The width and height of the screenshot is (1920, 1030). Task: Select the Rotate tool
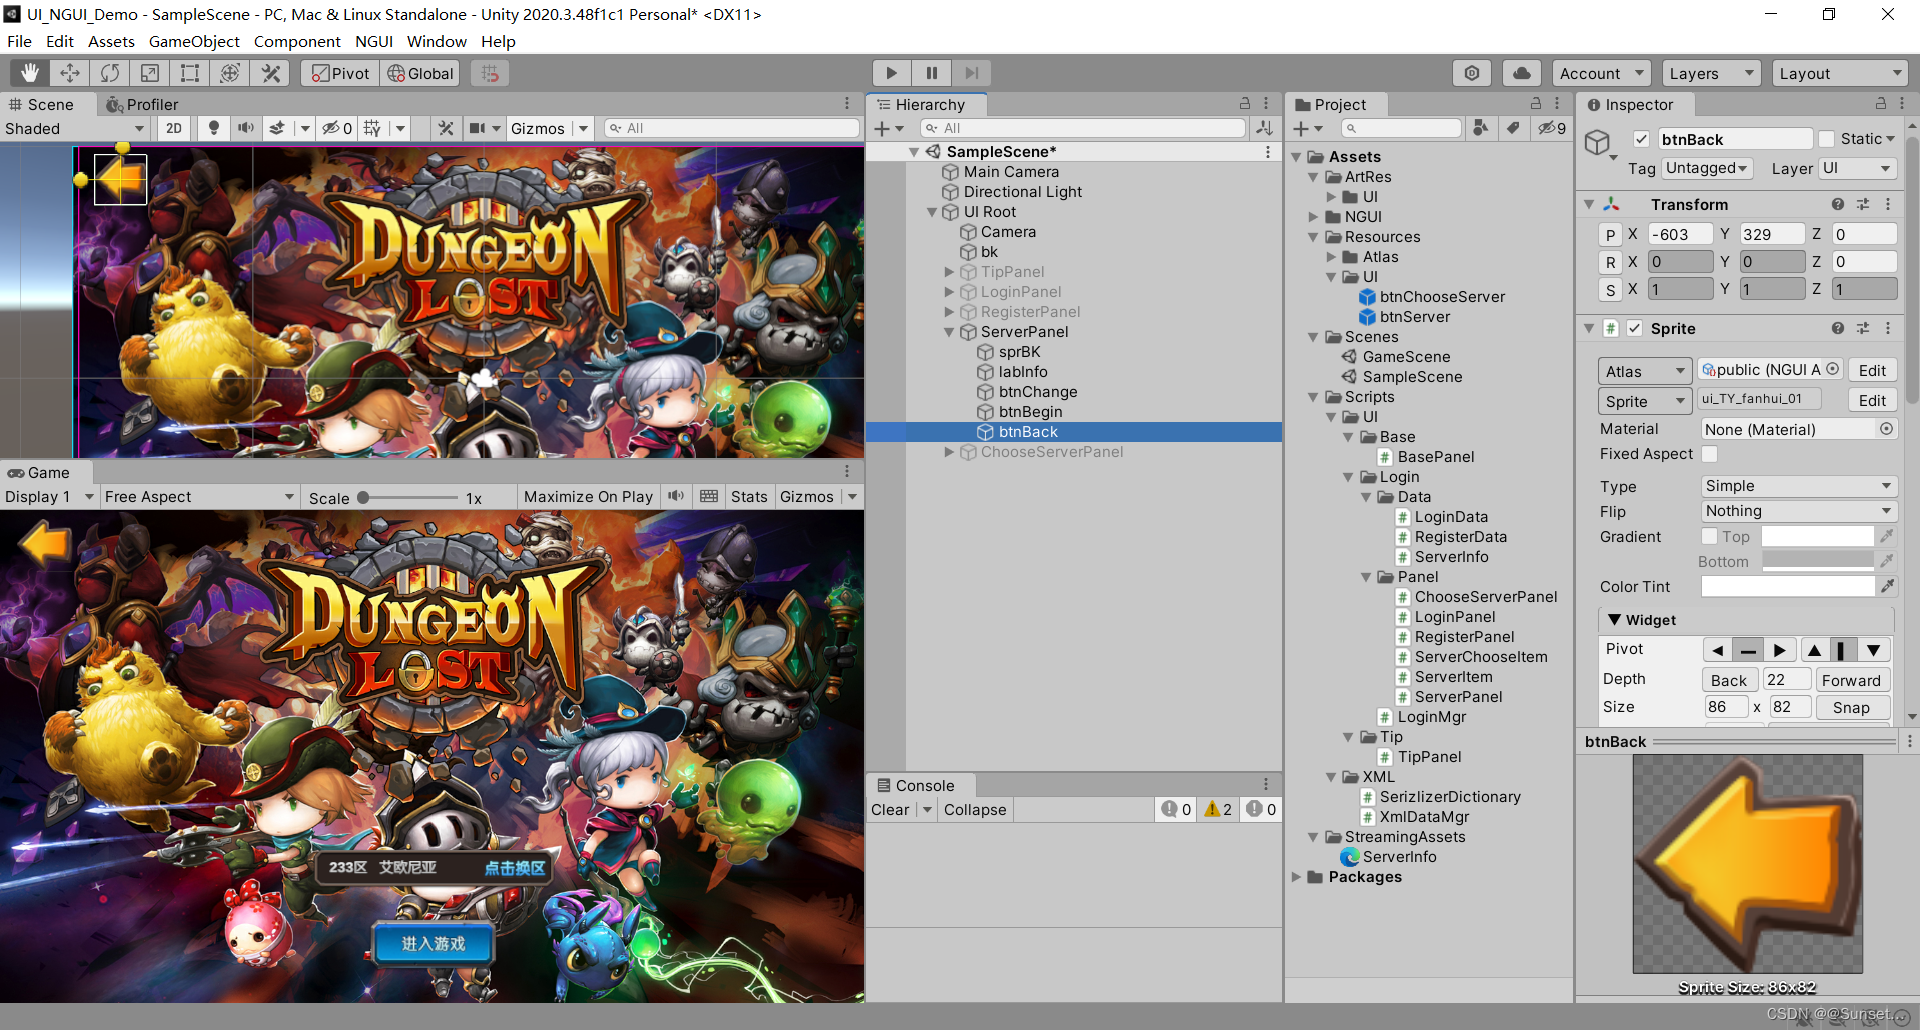tap(110, 73)
